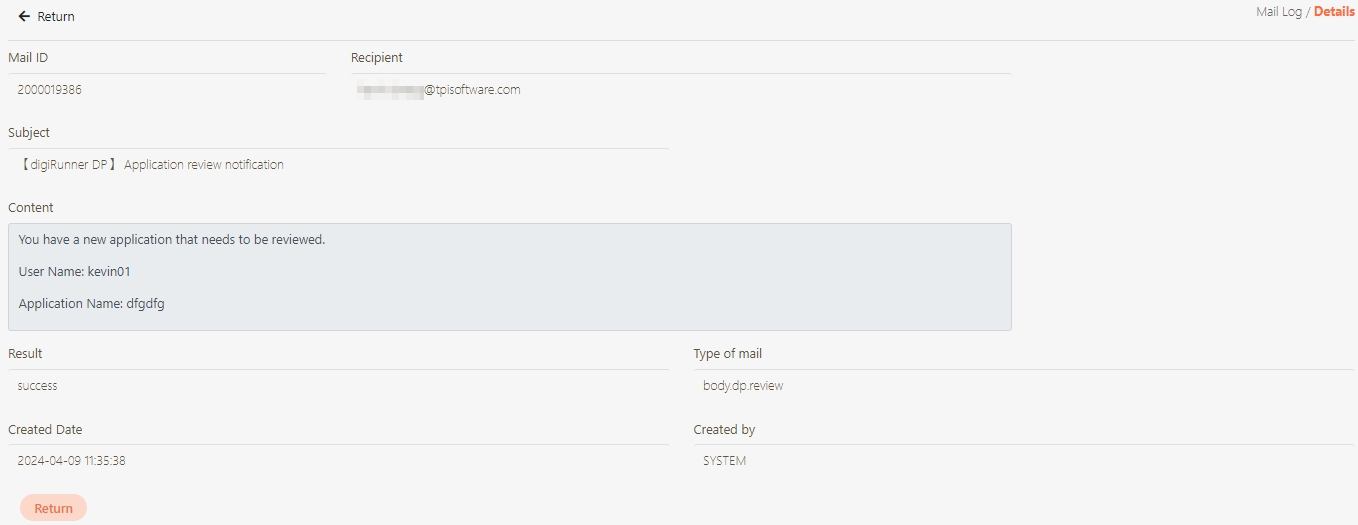Screen dimensions: 1358x525
Task: Click the Mail ID value 2000019386
Action: (x=50, y=90)
